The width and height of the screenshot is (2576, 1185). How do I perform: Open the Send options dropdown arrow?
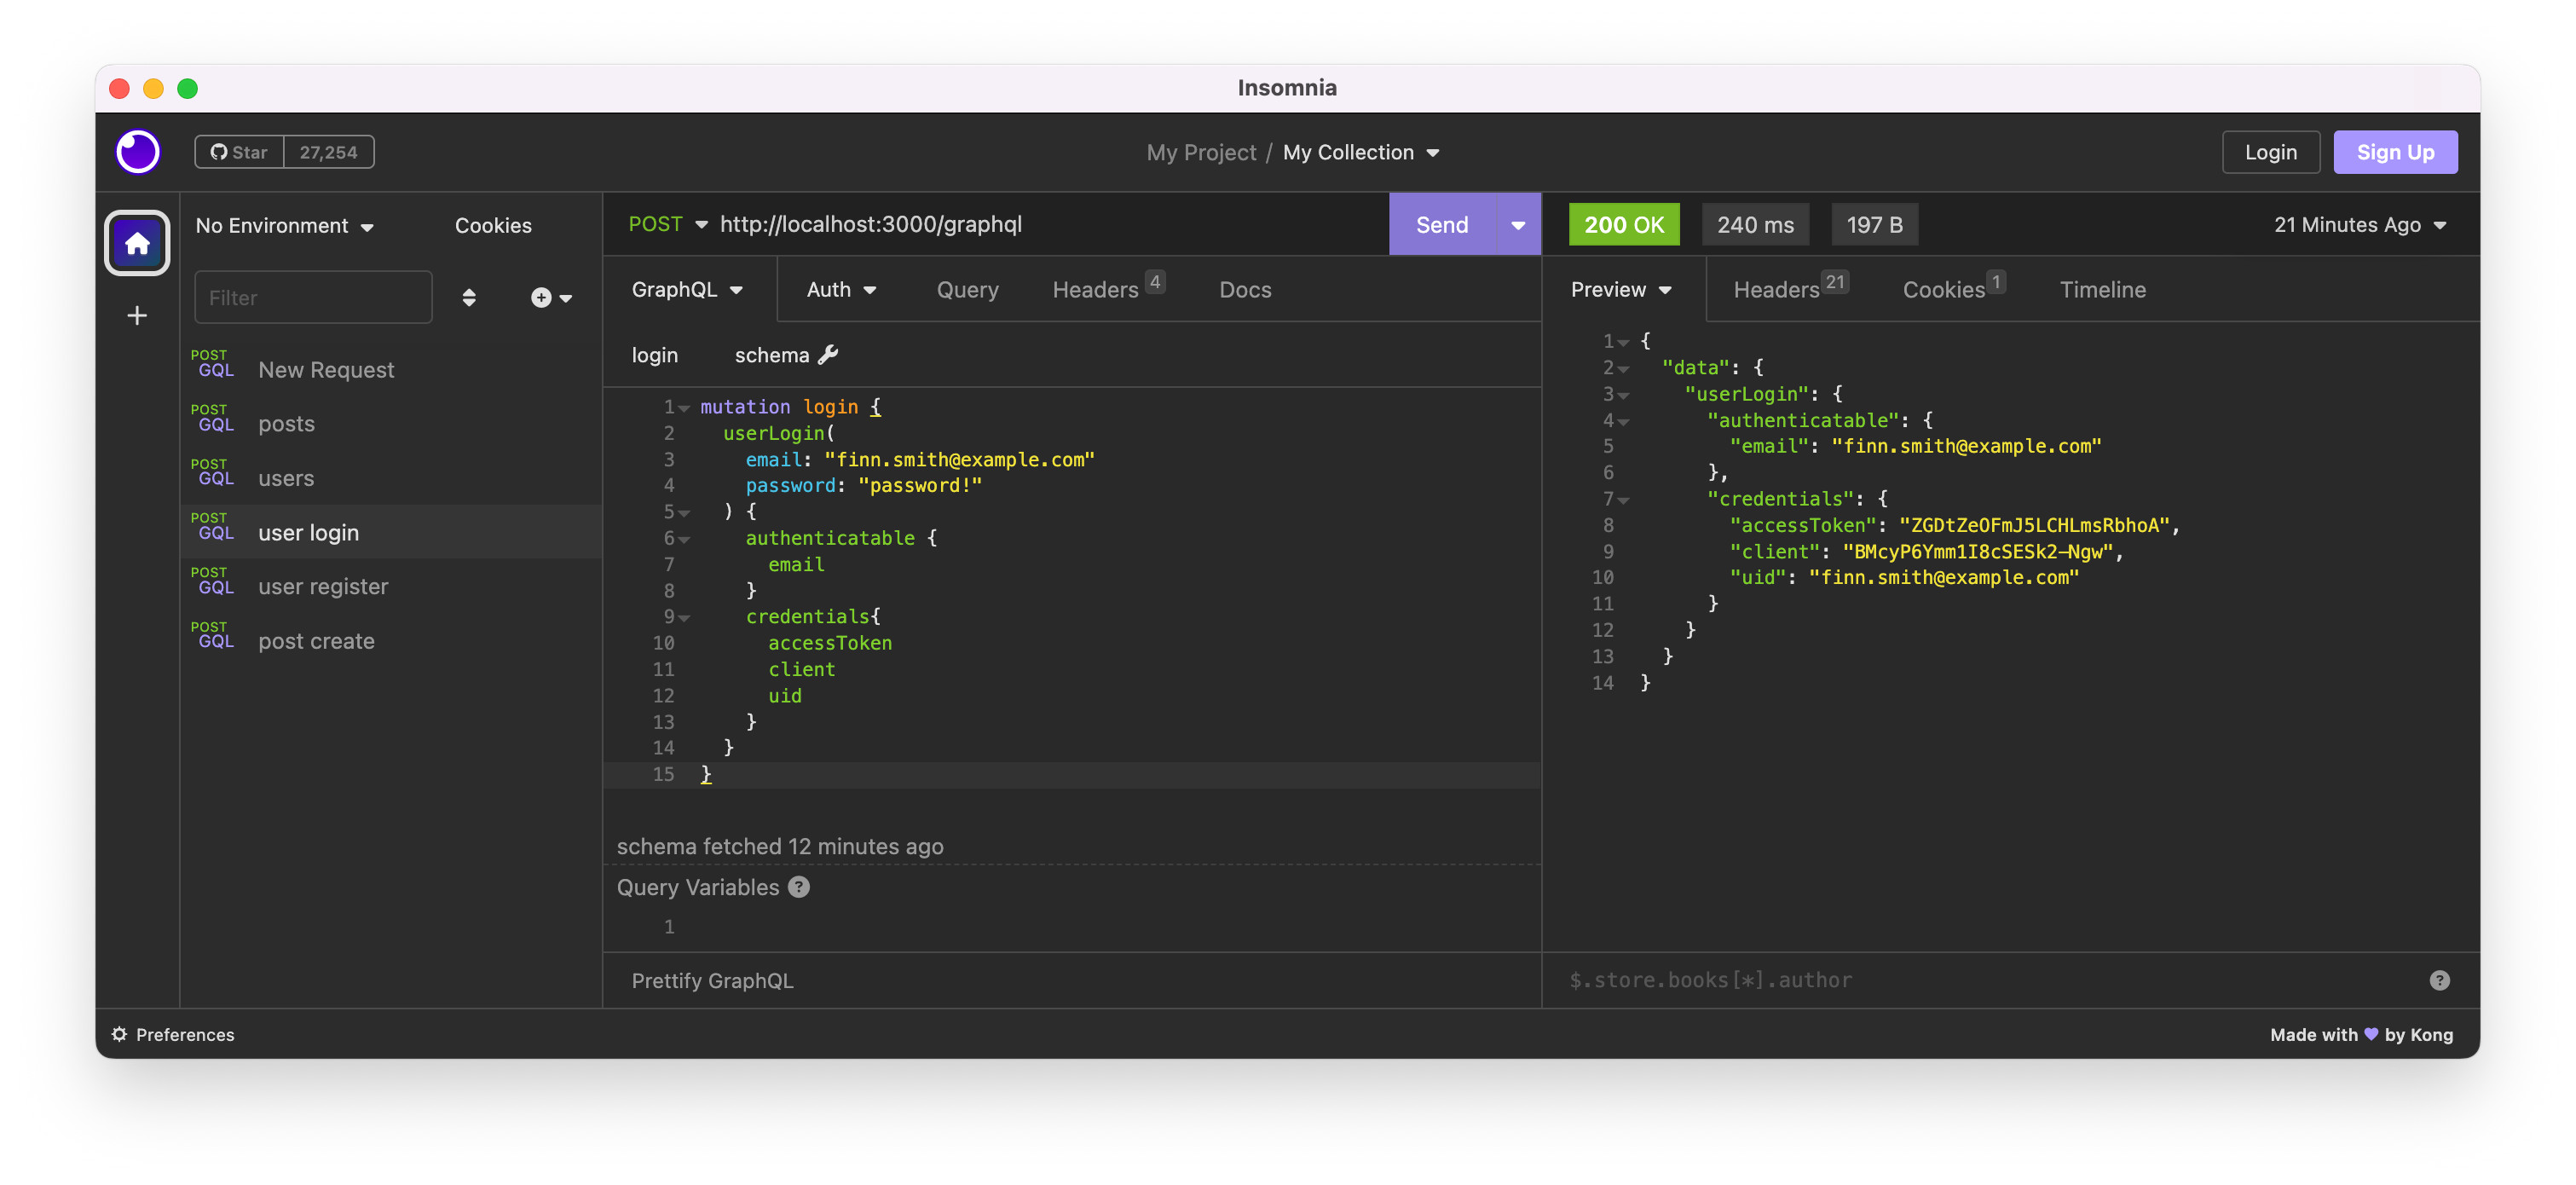1518,225
